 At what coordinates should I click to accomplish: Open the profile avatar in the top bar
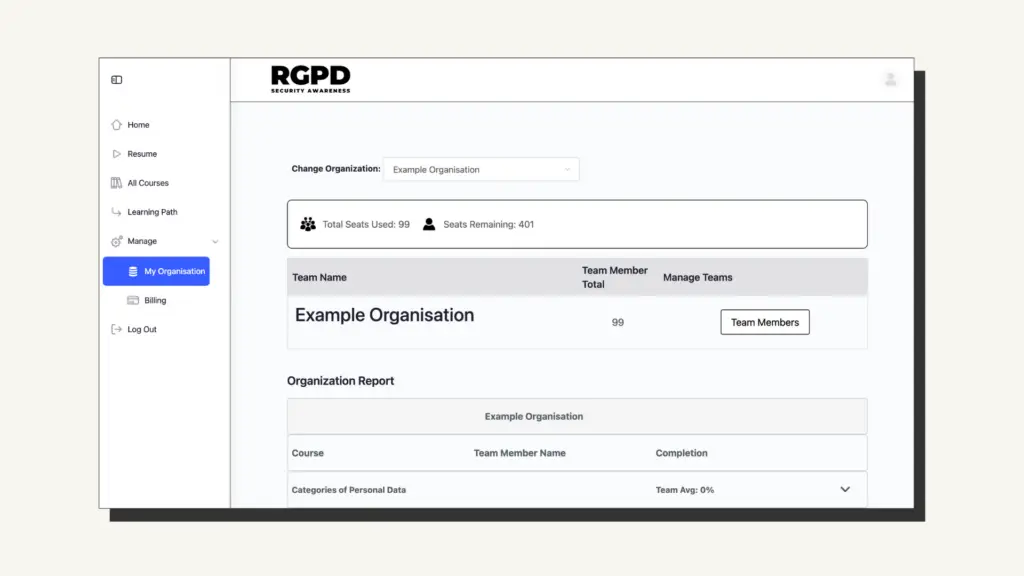click(890, 80)
